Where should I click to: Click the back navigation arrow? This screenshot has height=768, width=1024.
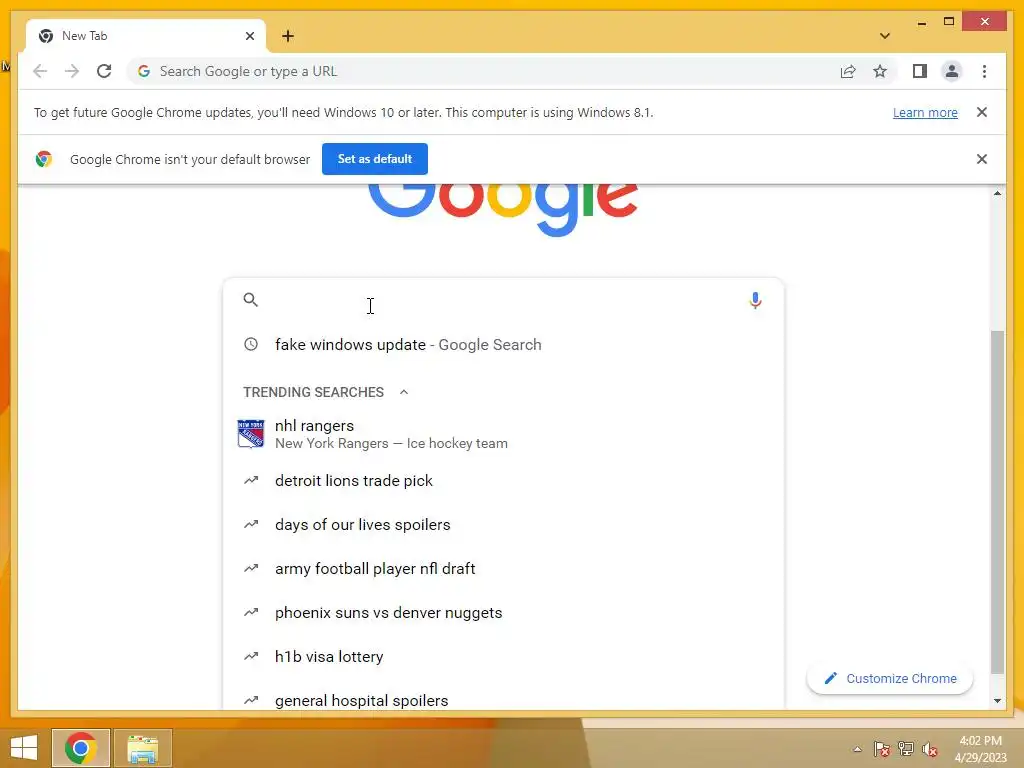[40, 71]
